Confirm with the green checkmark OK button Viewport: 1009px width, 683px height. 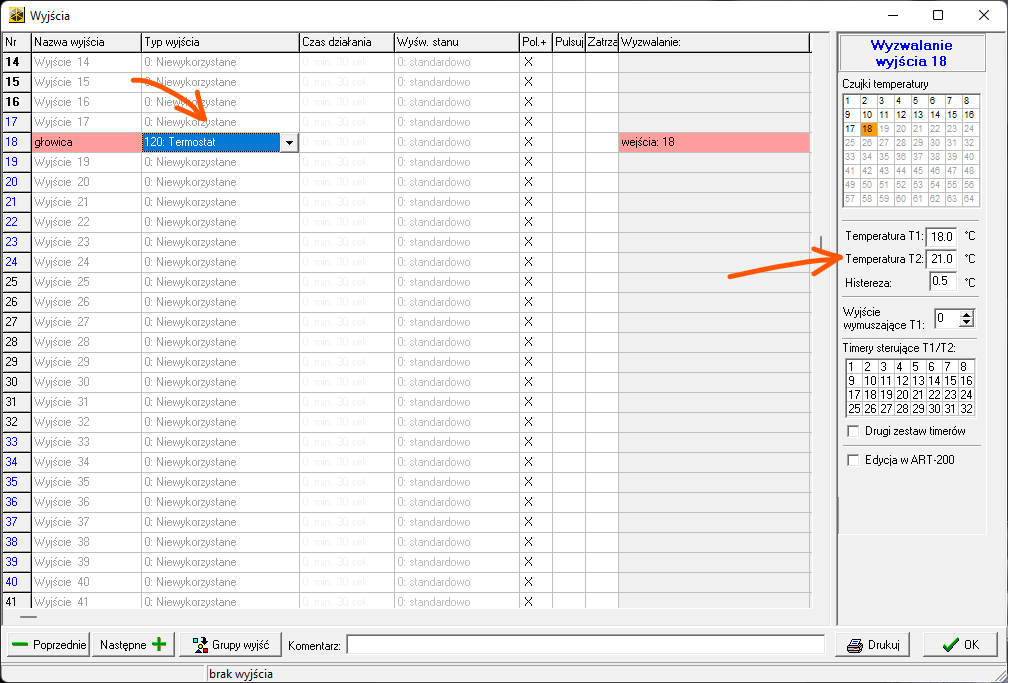click(960, 645)
